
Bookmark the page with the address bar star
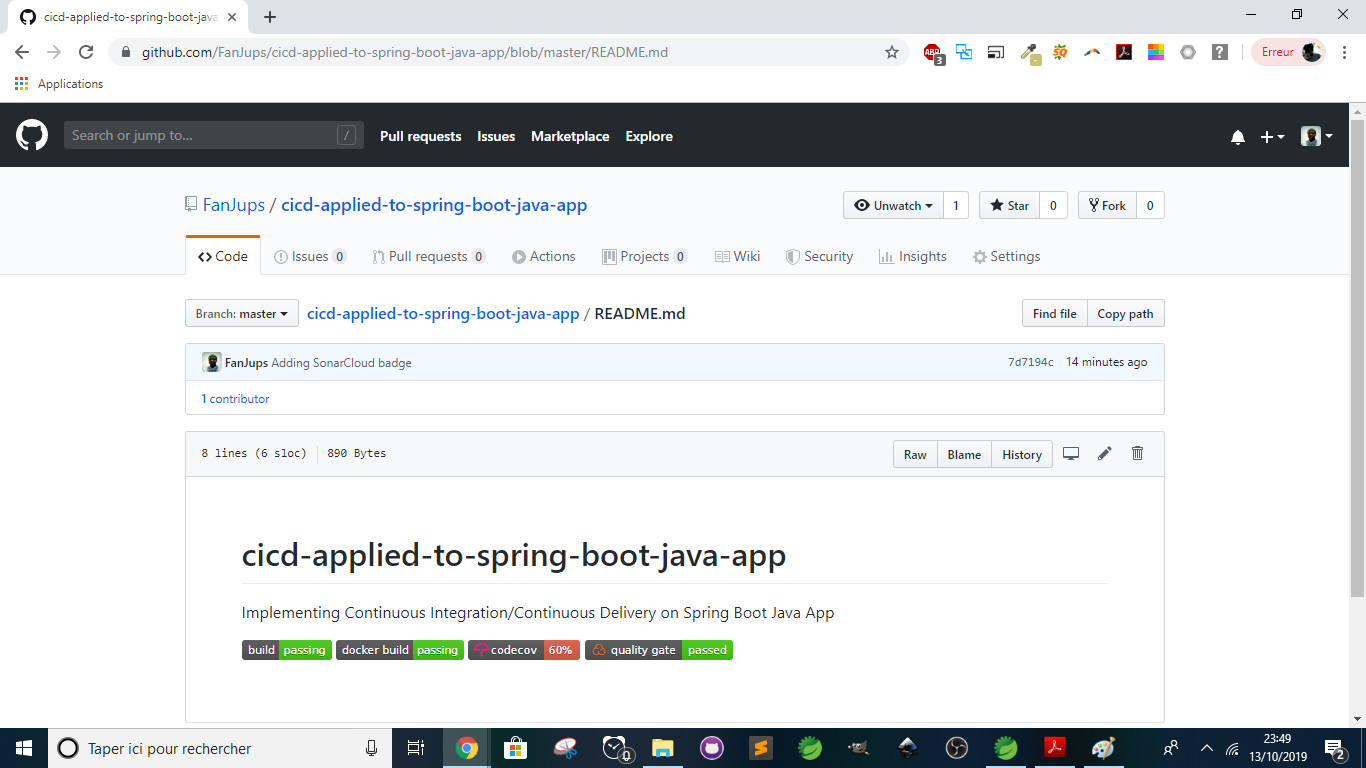[891, 52]
